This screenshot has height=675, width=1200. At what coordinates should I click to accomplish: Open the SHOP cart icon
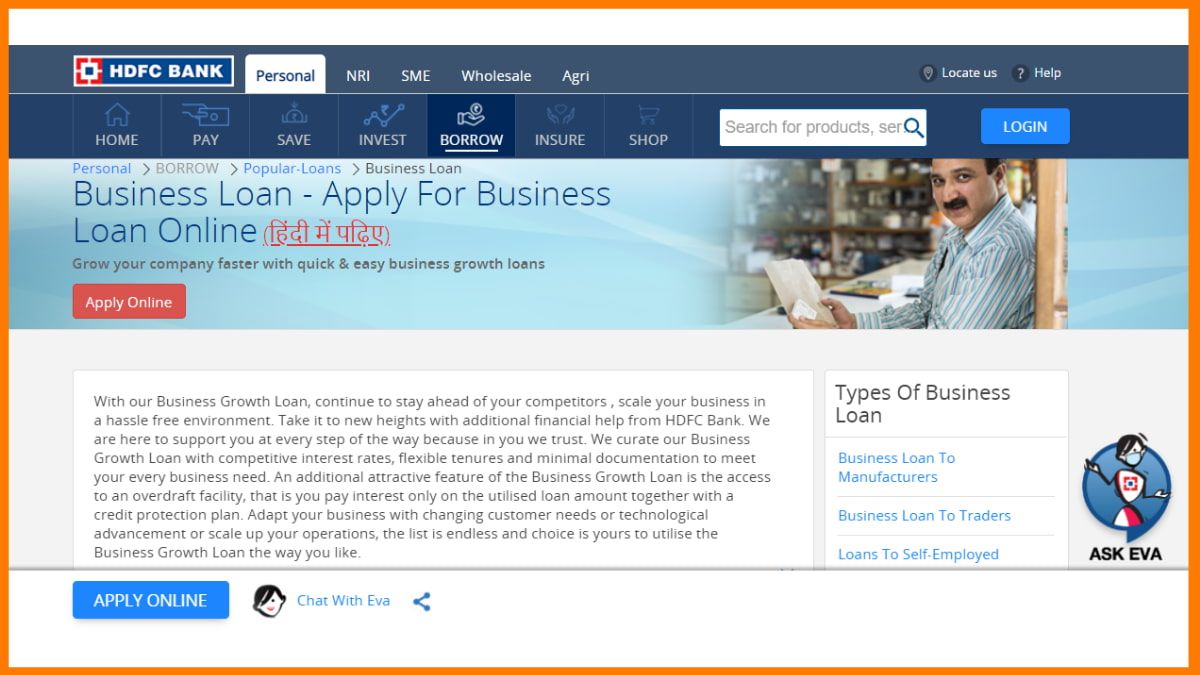click(648, 114)
